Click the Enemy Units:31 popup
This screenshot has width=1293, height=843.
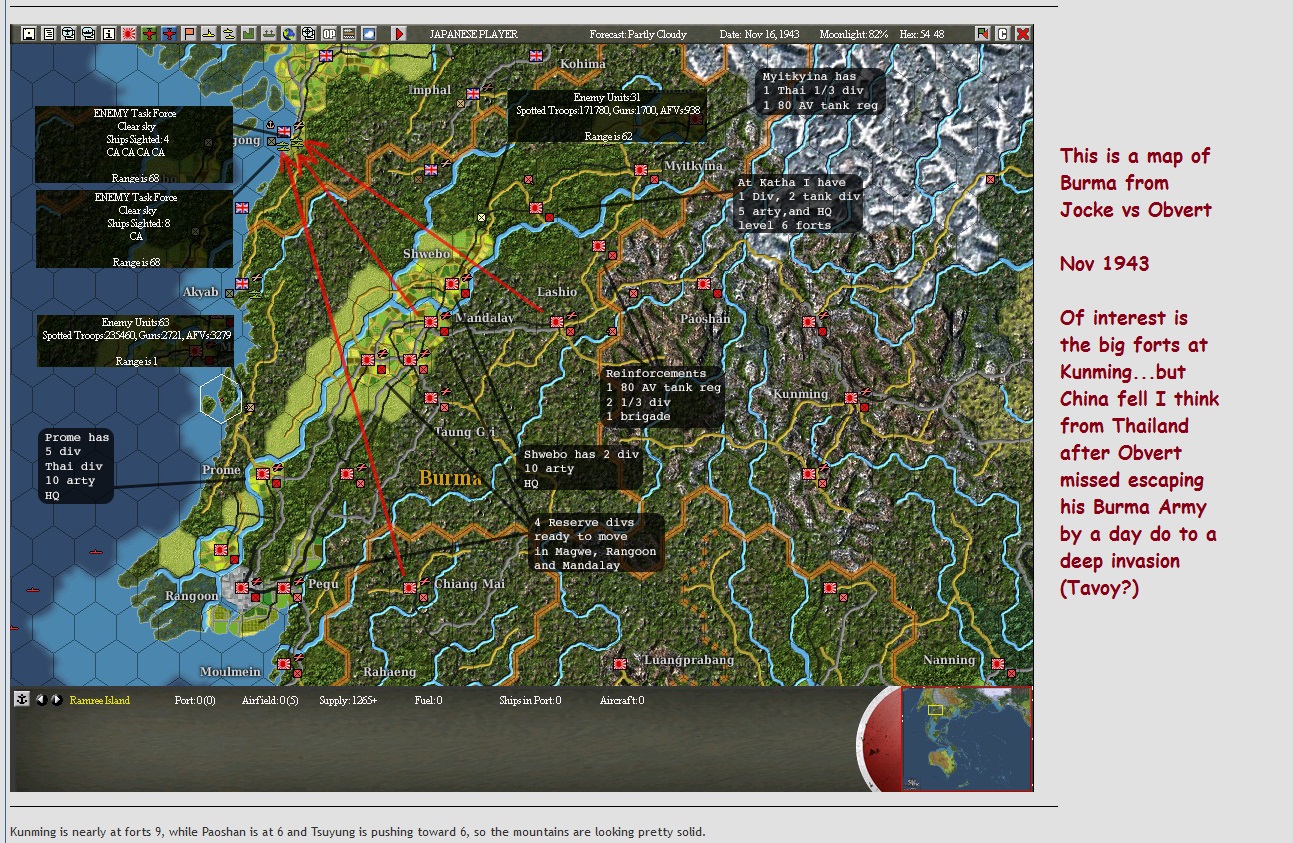pos(608,116)
